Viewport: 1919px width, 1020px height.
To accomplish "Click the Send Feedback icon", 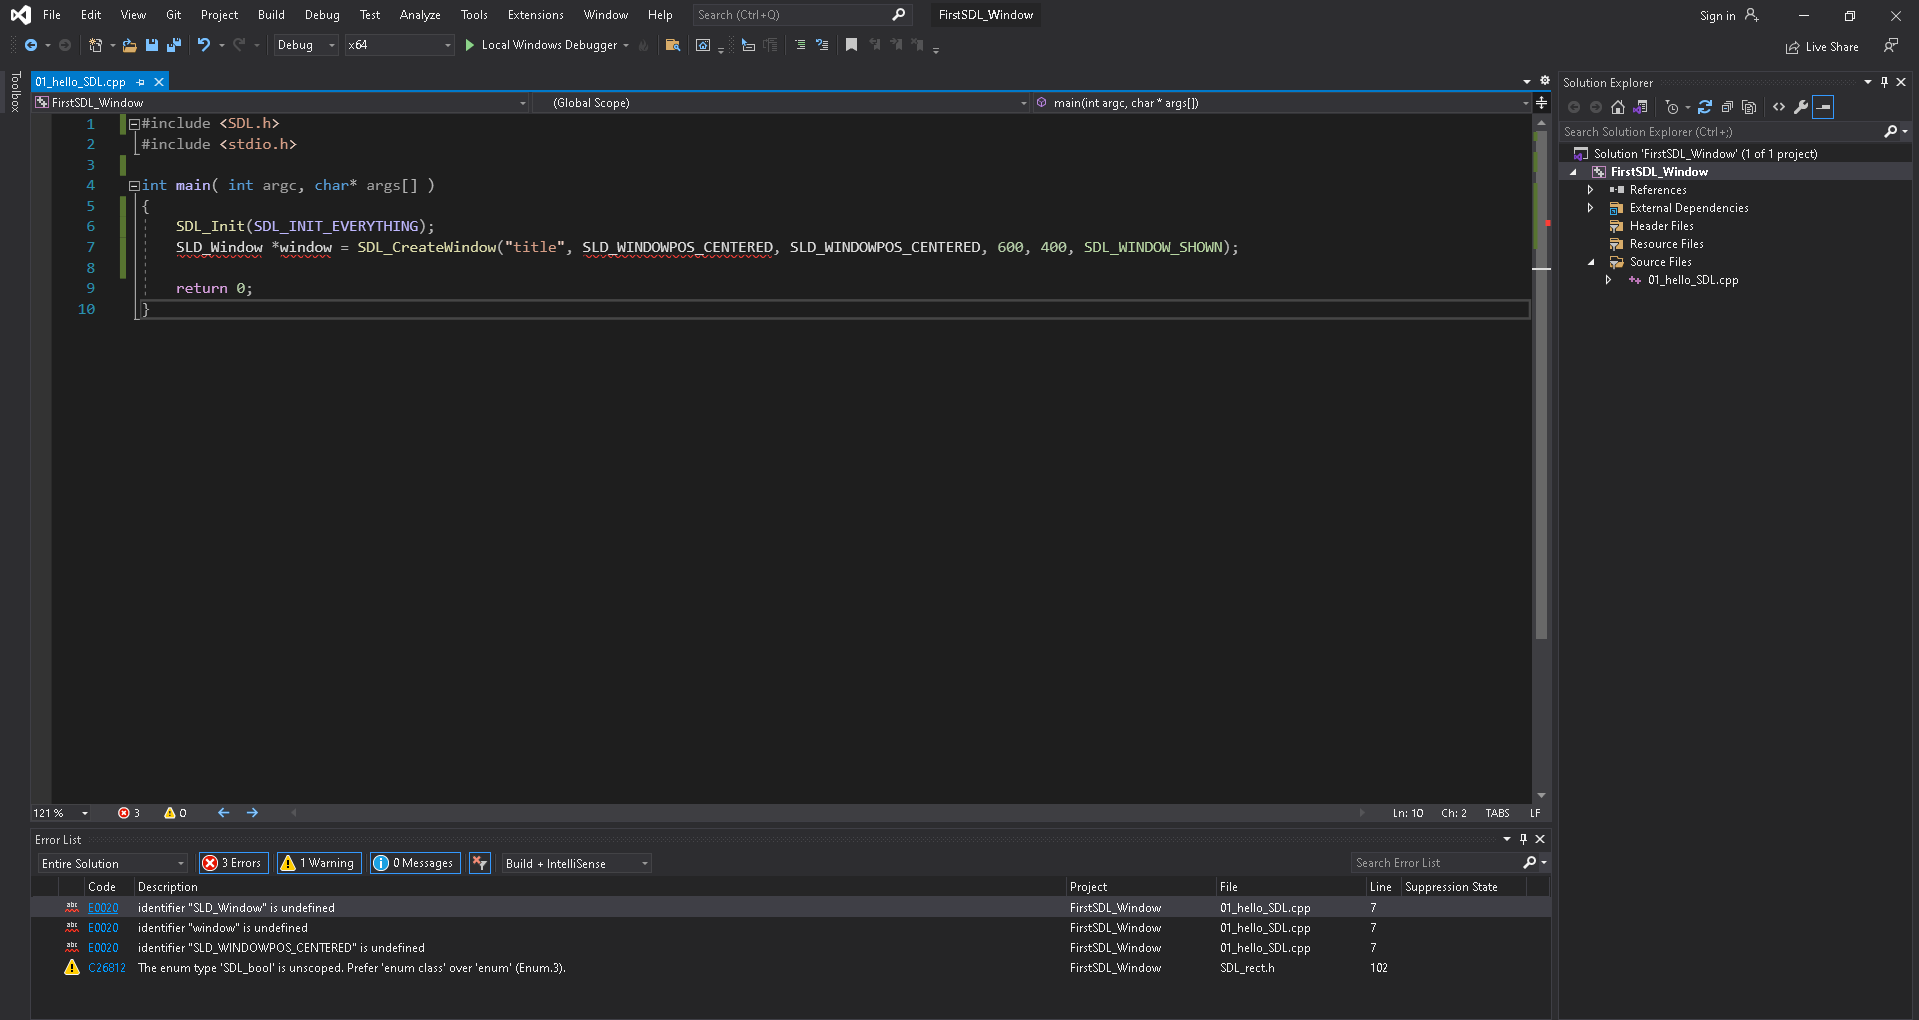I will [1891, 45].
